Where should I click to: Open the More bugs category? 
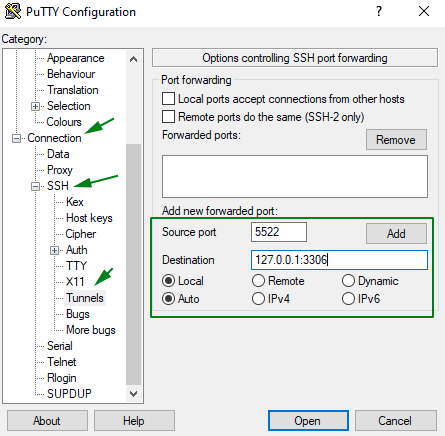tap(91, 330)
